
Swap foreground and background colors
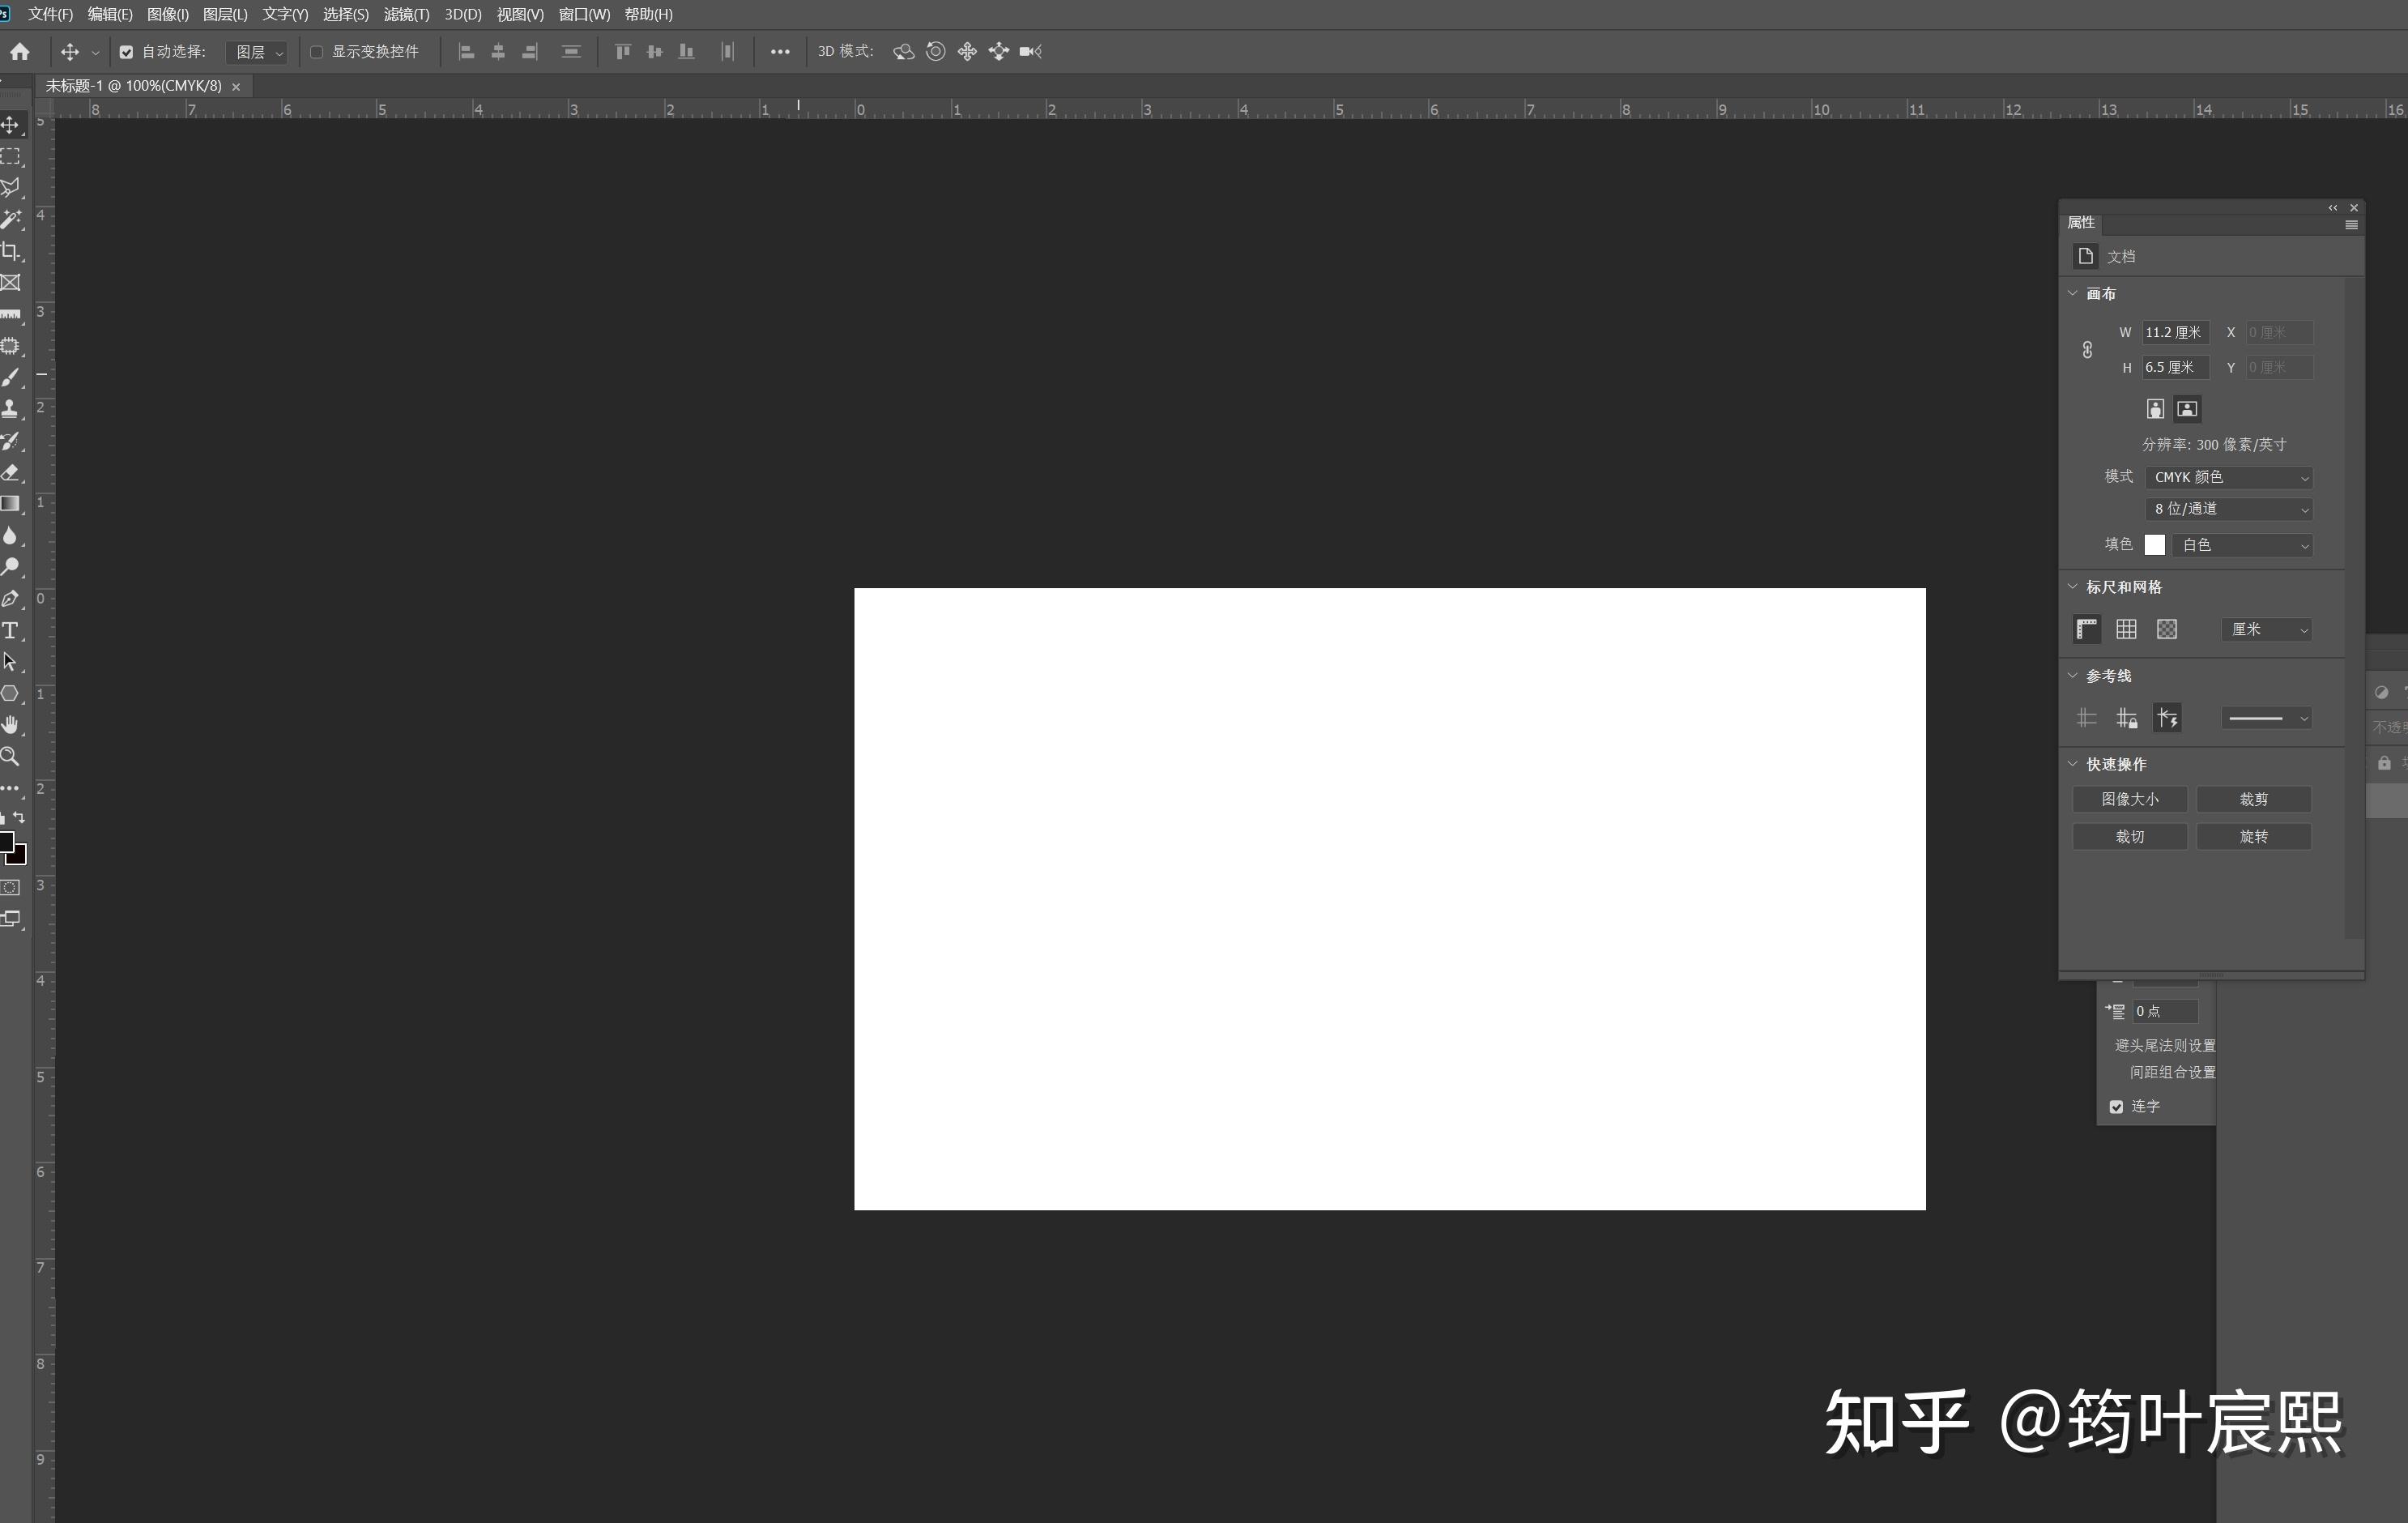18,817
